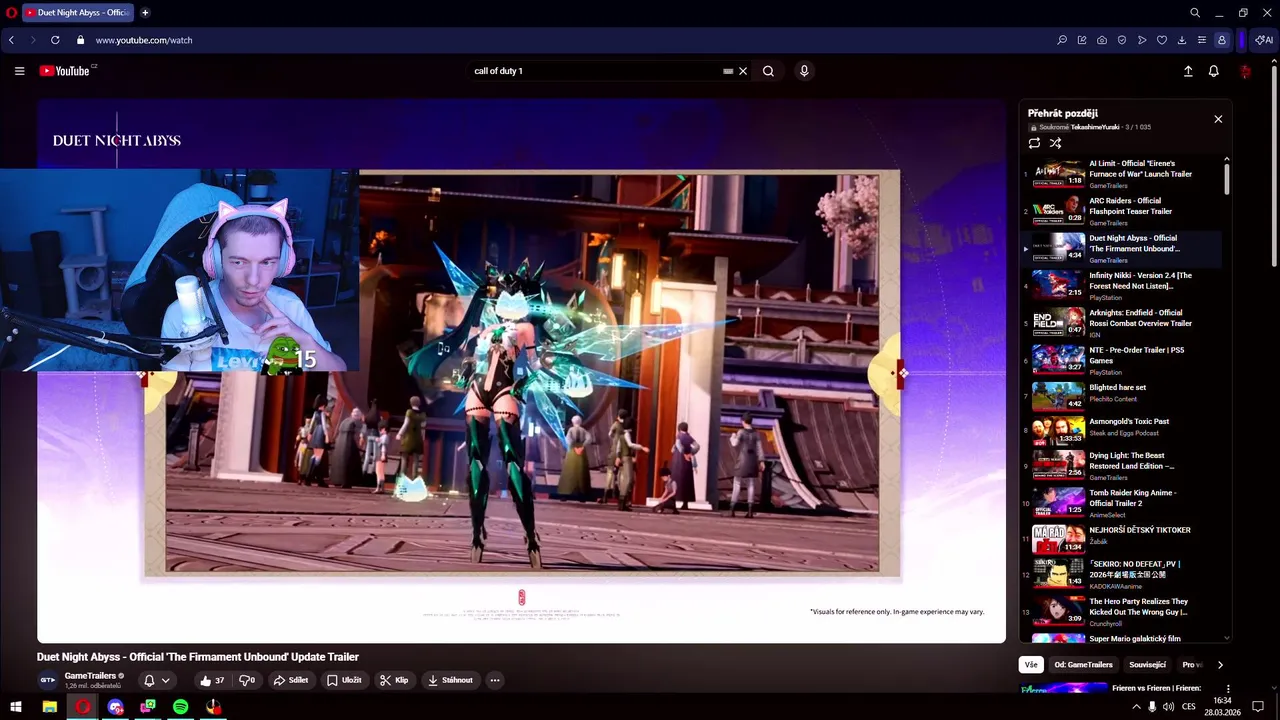Select The Hero Party Realizes video
The image size is (1280, 720).
1120,611
